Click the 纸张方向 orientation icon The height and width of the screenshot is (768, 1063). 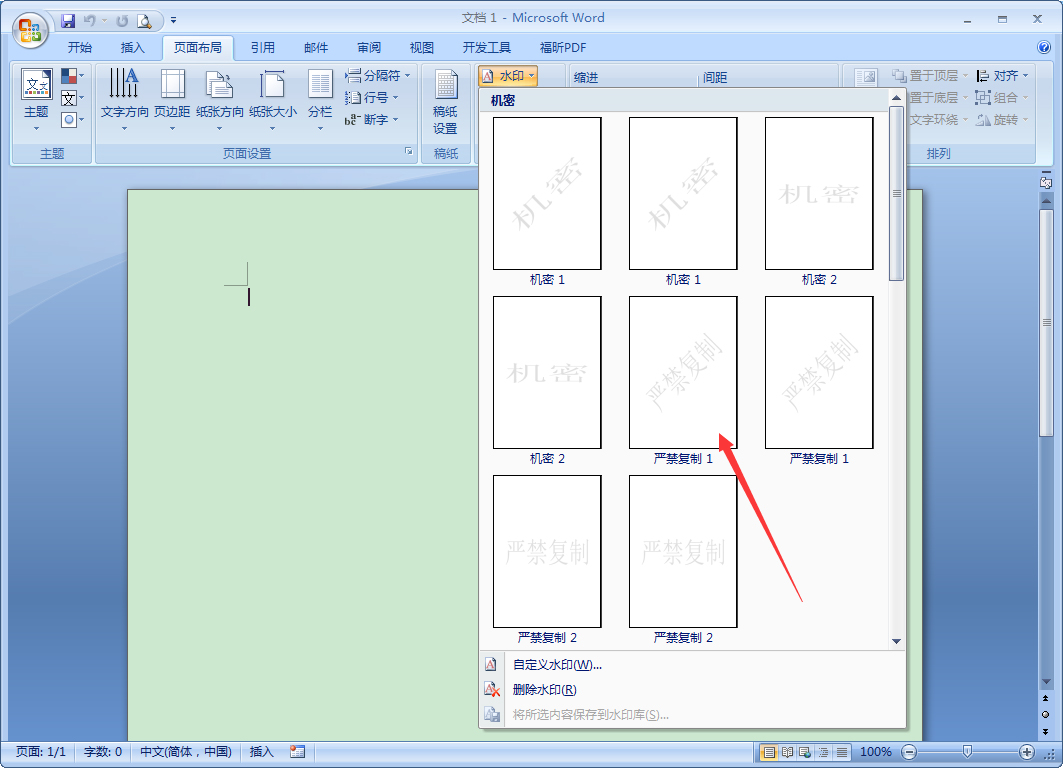click(219, 97)
